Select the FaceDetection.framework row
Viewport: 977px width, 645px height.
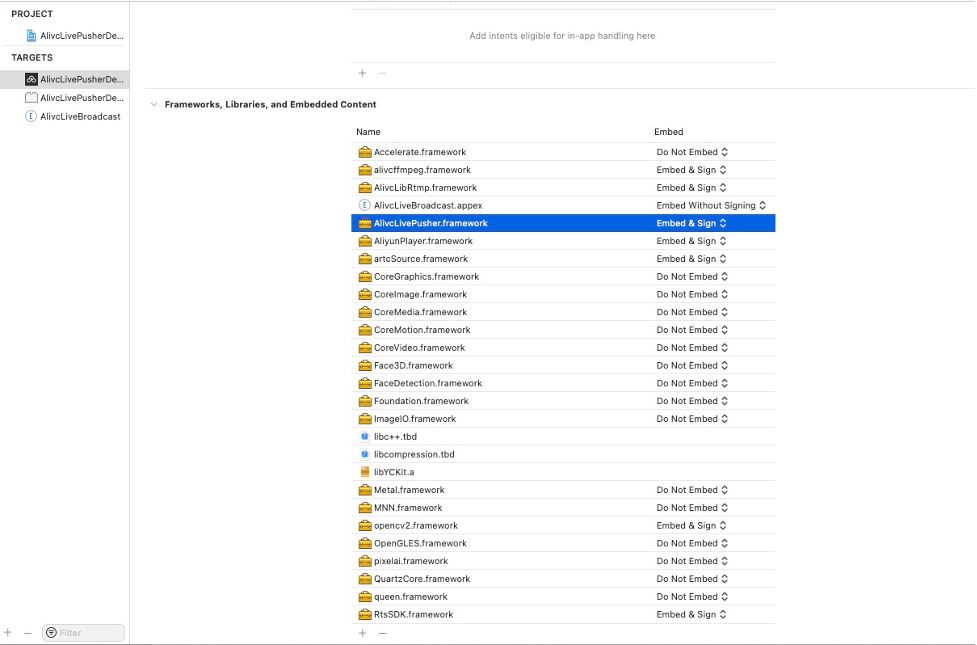563,383
